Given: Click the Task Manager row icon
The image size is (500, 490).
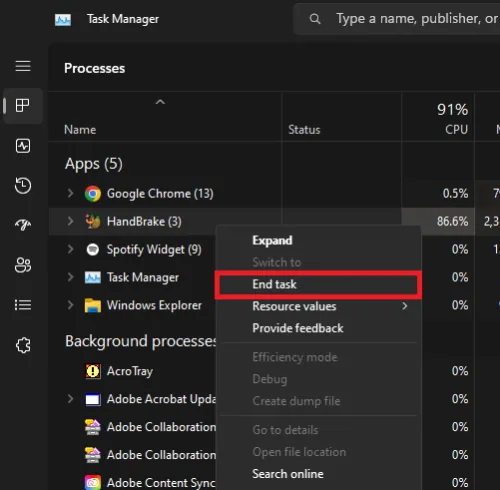Looking at the screenshot, I should tap(93, 277).
